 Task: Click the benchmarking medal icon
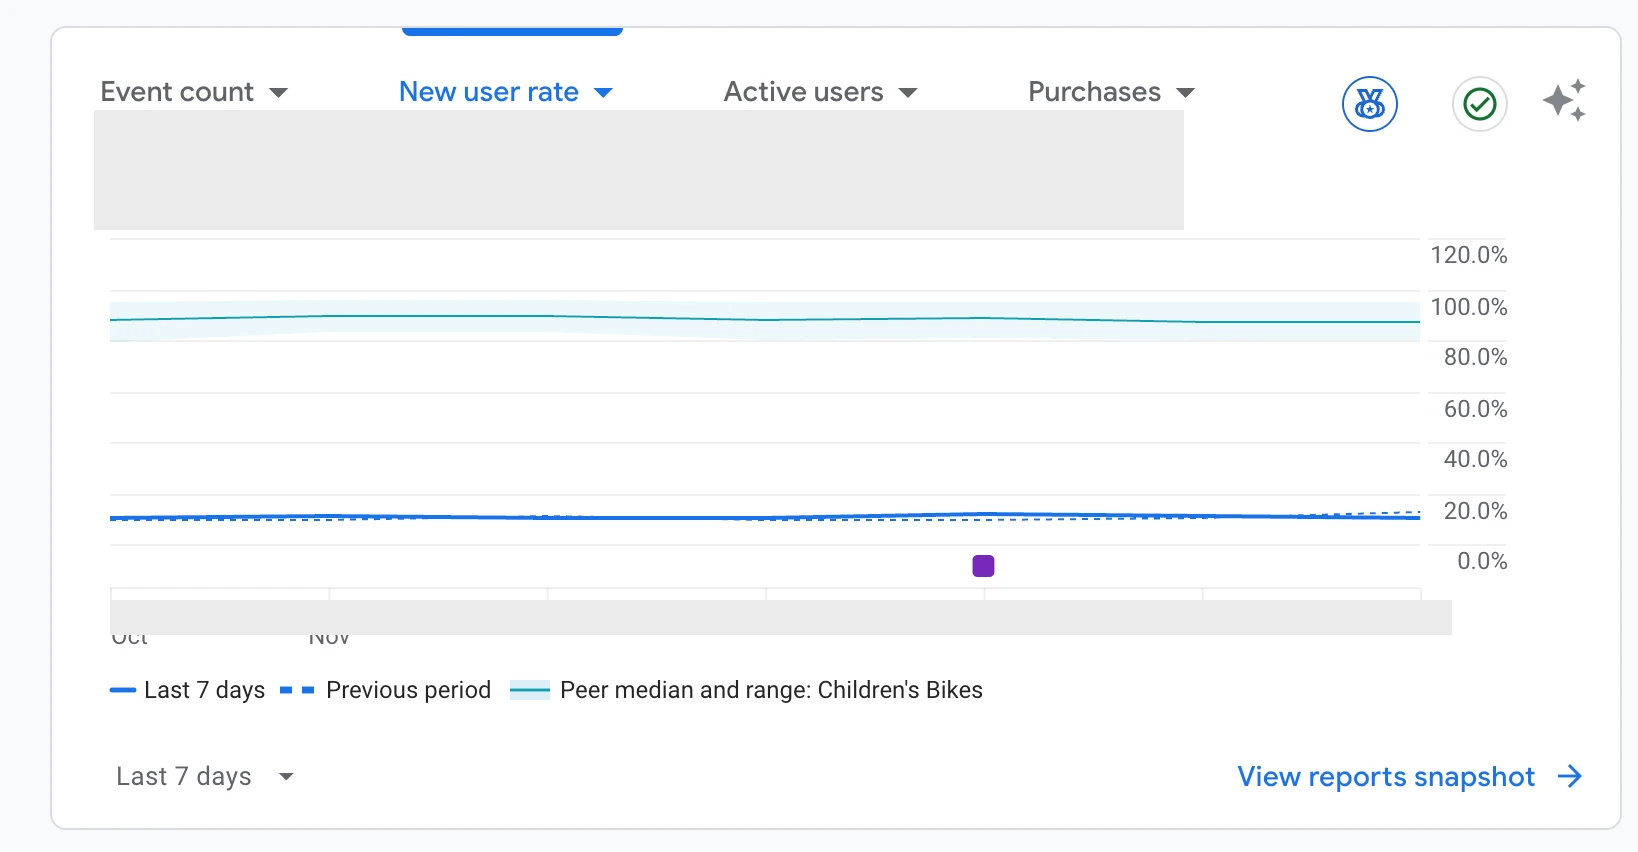coord(1369,104)
